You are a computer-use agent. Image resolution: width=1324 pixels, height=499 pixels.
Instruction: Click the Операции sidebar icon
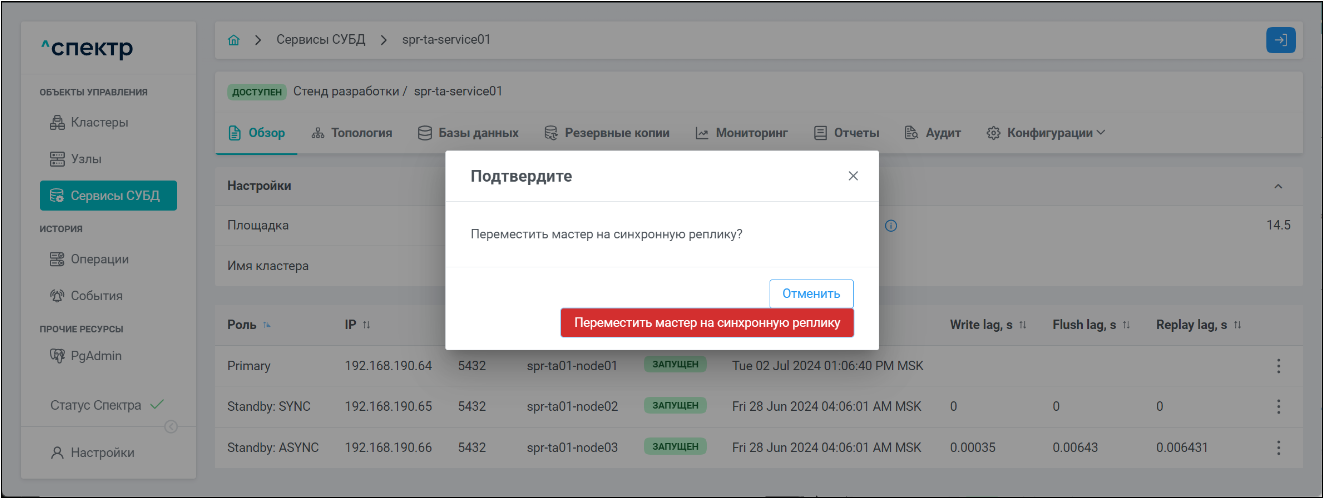click(57, 259)
